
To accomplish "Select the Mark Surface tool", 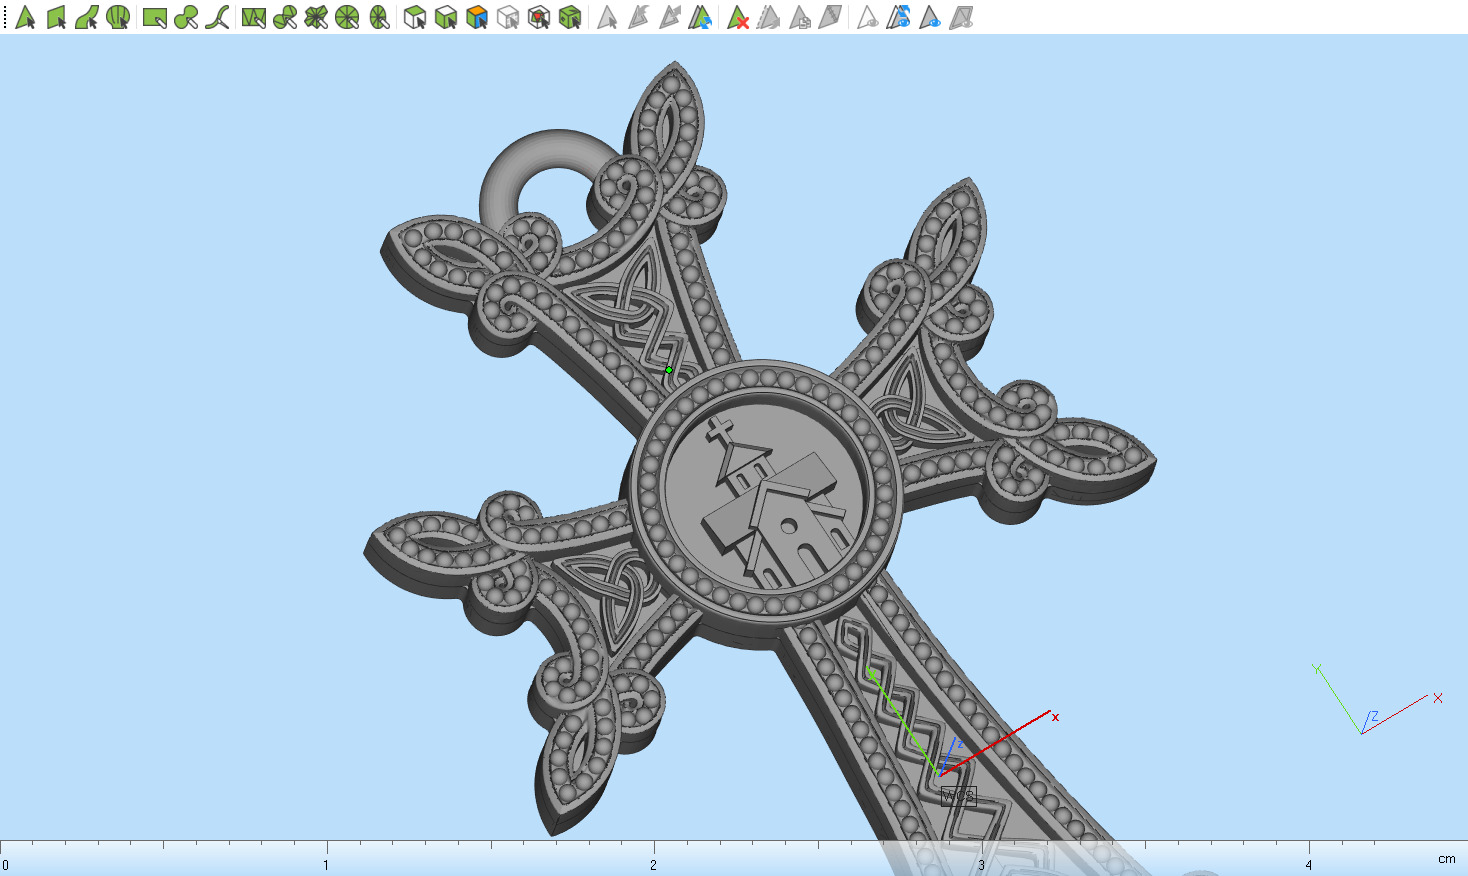I will pyautogui.click(x=87, y=17).
